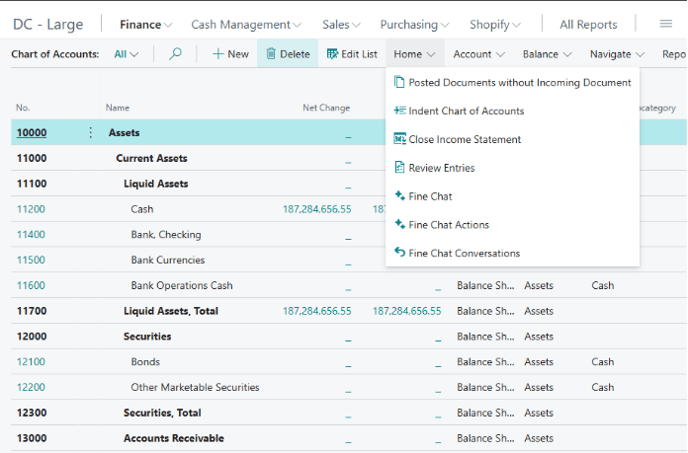This screenshot has width=688, height=453.
Task: Click the Close Income Statement icon
Action: (x=400, y=140)
